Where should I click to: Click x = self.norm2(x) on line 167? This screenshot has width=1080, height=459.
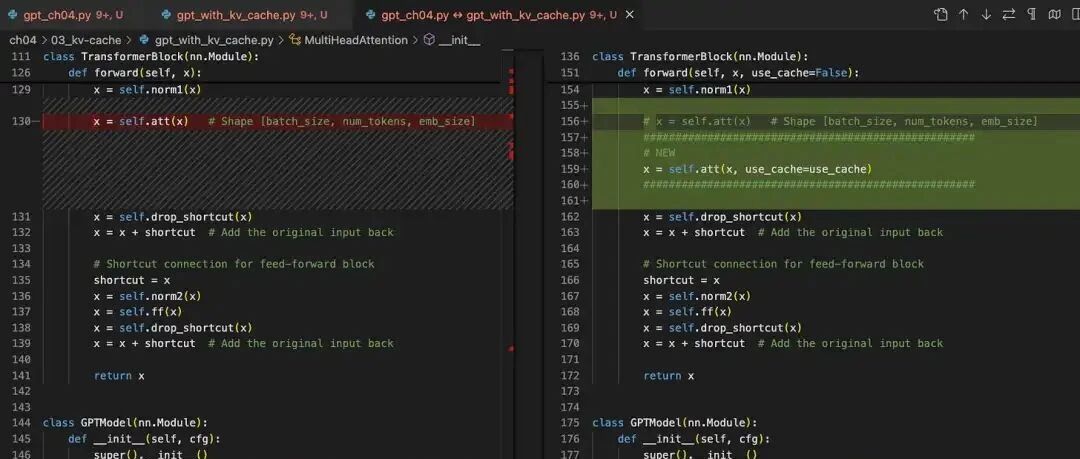pyautogui.click(x=697, y=296)
